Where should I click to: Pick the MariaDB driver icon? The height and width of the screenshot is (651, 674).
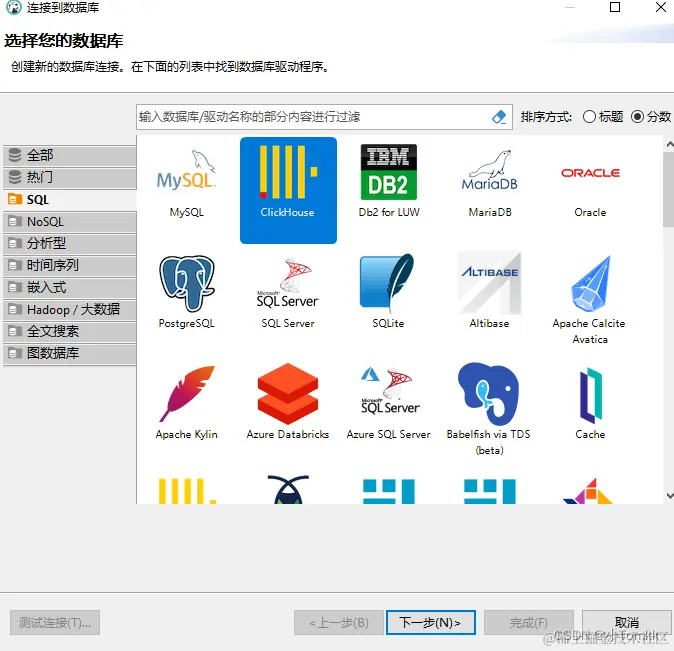click(490, 183)
